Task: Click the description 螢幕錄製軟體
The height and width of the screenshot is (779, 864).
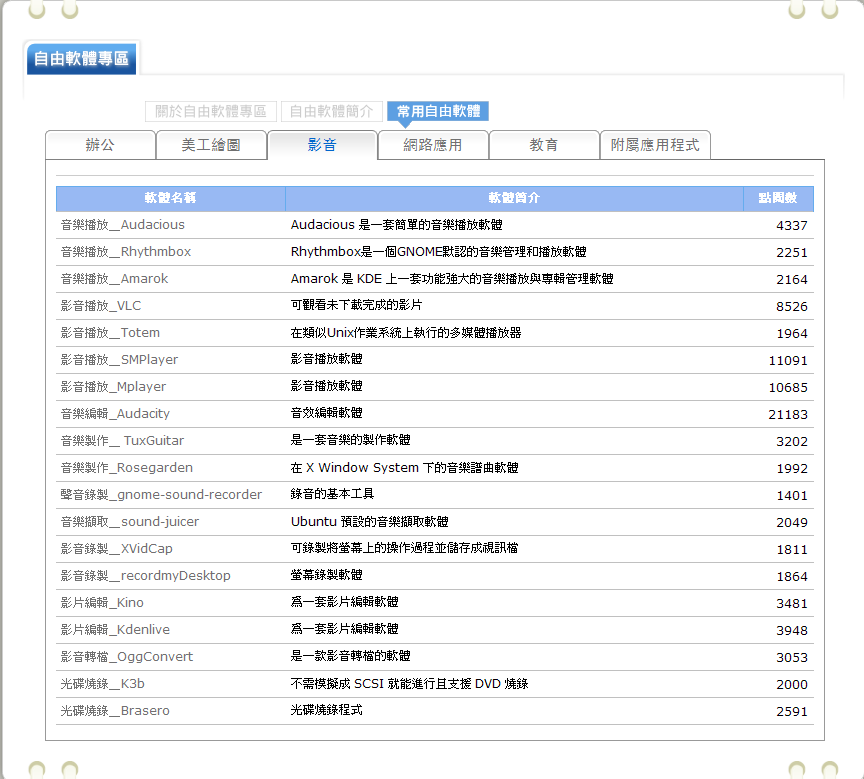Action: [327, 575]
